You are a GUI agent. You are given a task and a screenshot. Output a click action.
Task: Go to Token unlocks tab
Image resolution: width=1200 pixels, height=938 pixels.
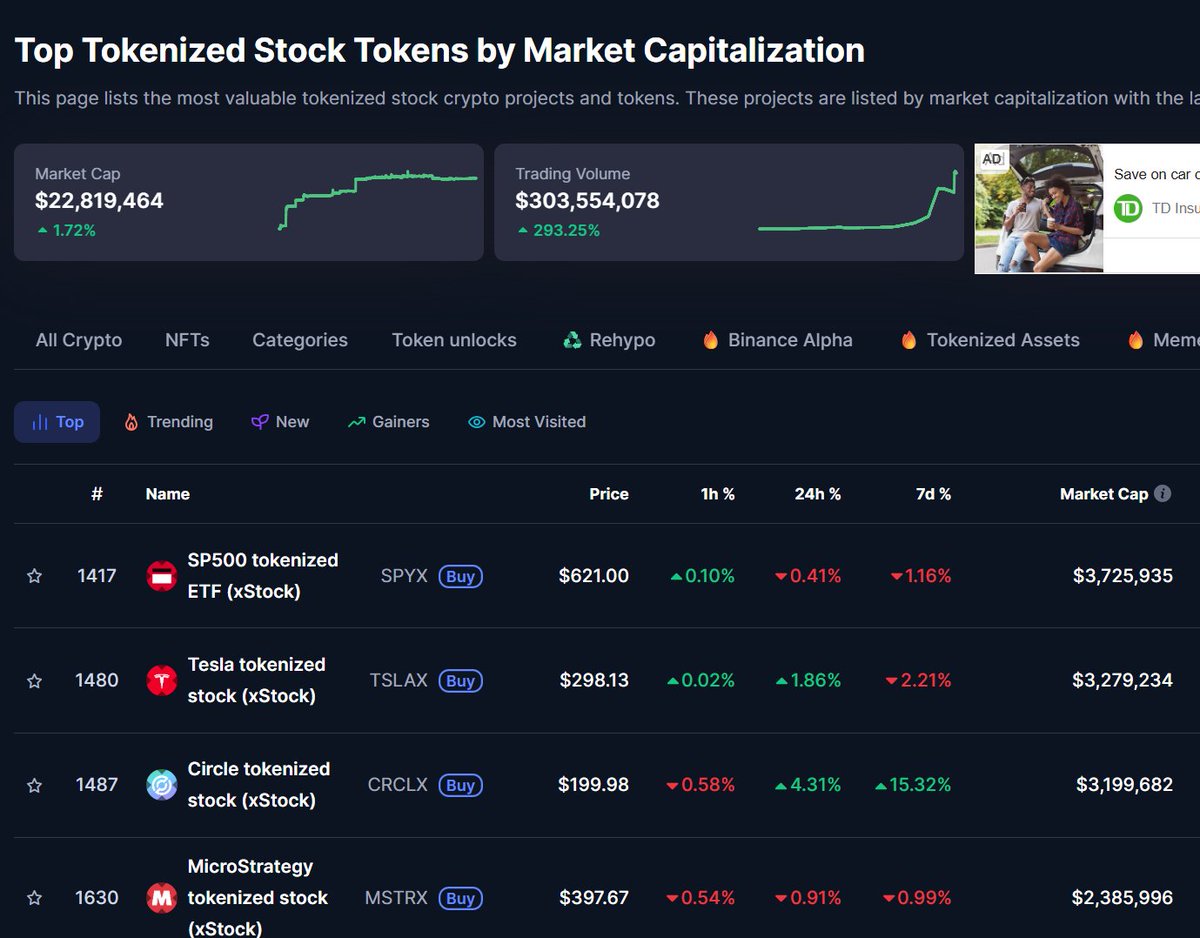coord(454,340)
